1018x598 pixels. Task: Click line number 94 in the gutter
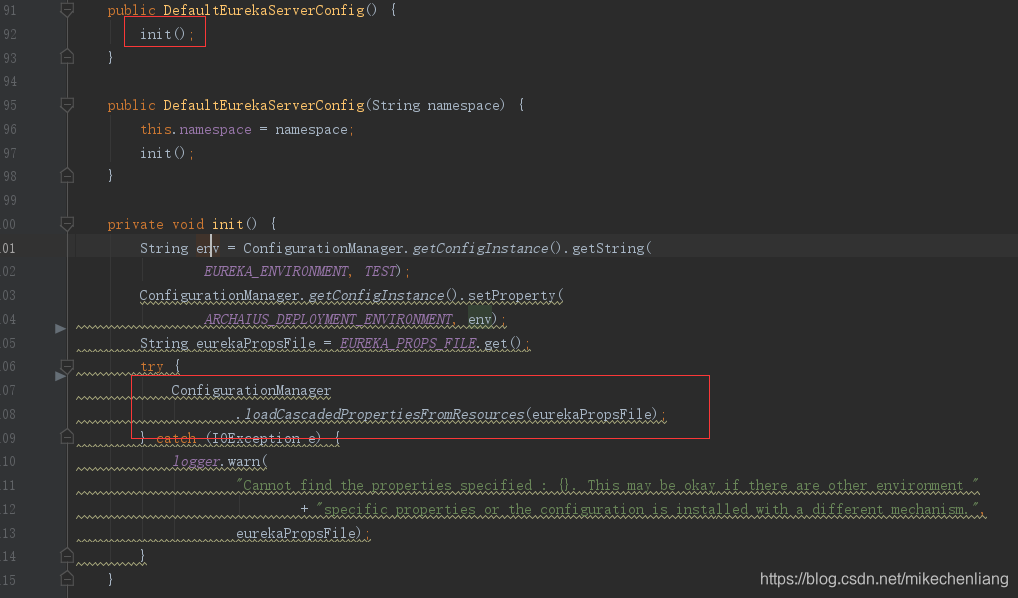pyautogui.click(x=9, y=81)
